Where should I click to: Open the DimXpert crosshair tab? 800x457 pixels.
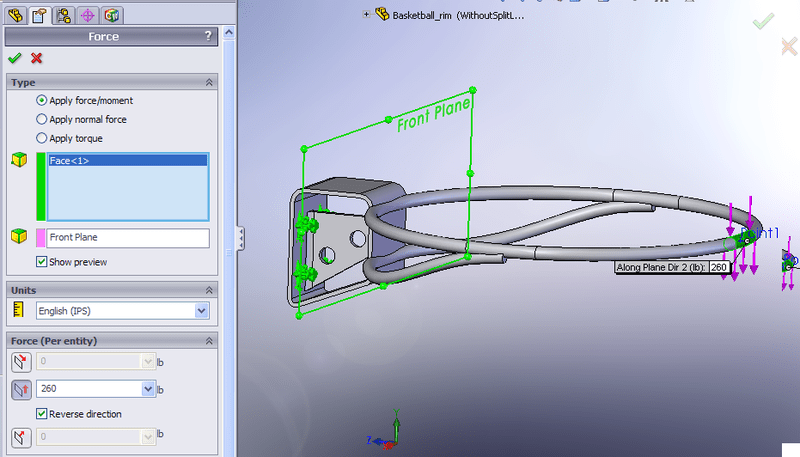tap(87, 15)
